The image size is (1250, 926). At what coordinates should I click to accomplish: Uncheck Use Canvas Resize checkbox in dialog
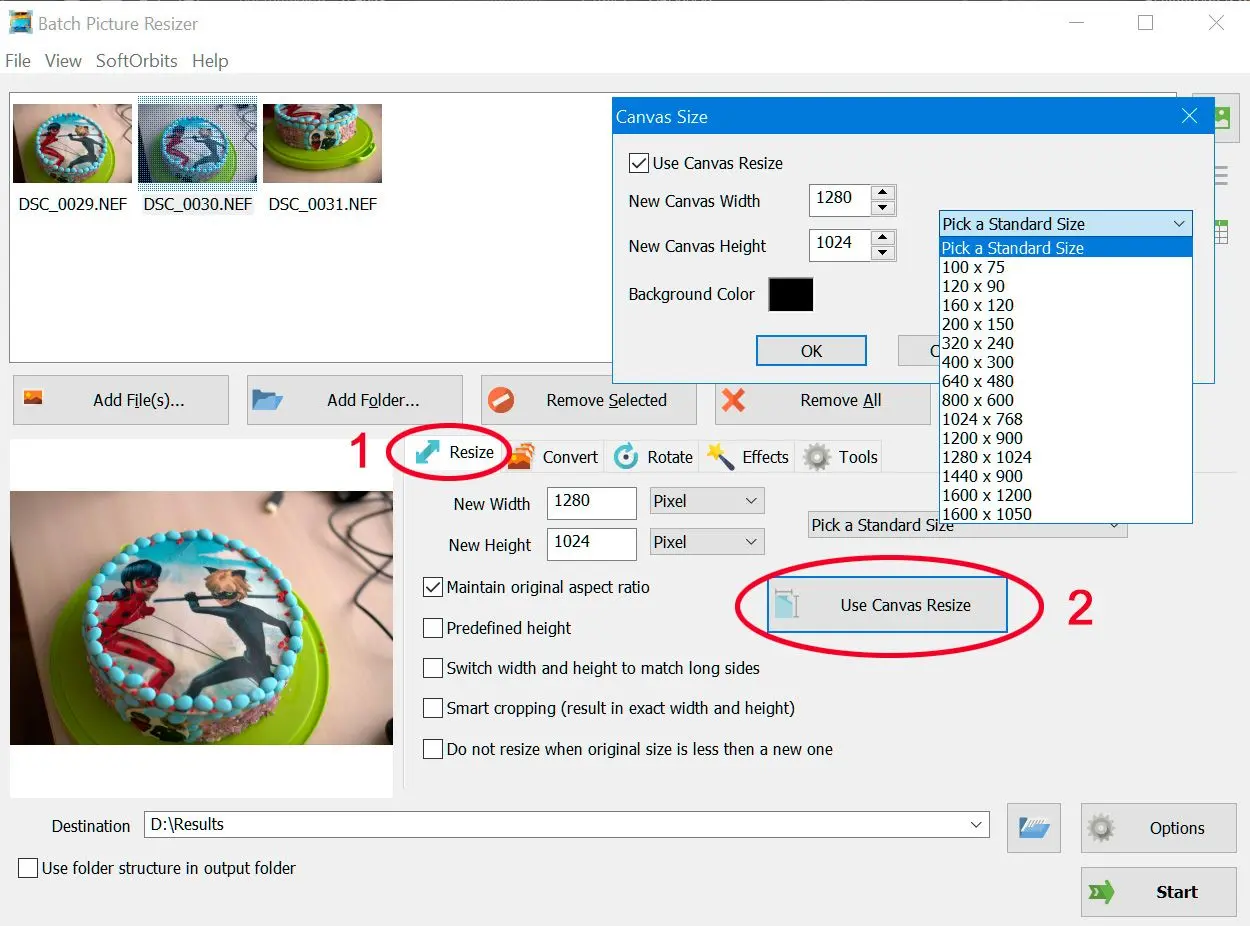tap(639, 163)
